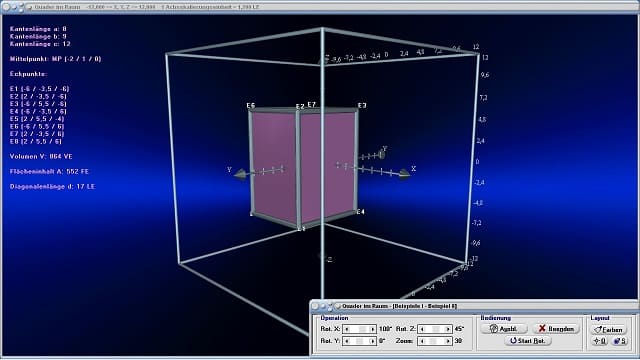Click the Zoom slider track
This screenshot has width=640, height=360.
[435, 341]
